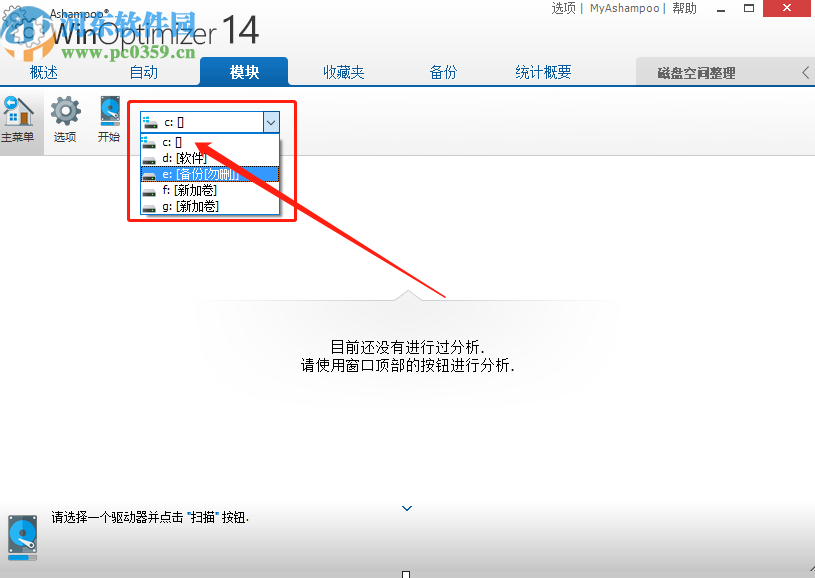
Task: Choose drive d: [软件] from list
Action: (210, 158)
